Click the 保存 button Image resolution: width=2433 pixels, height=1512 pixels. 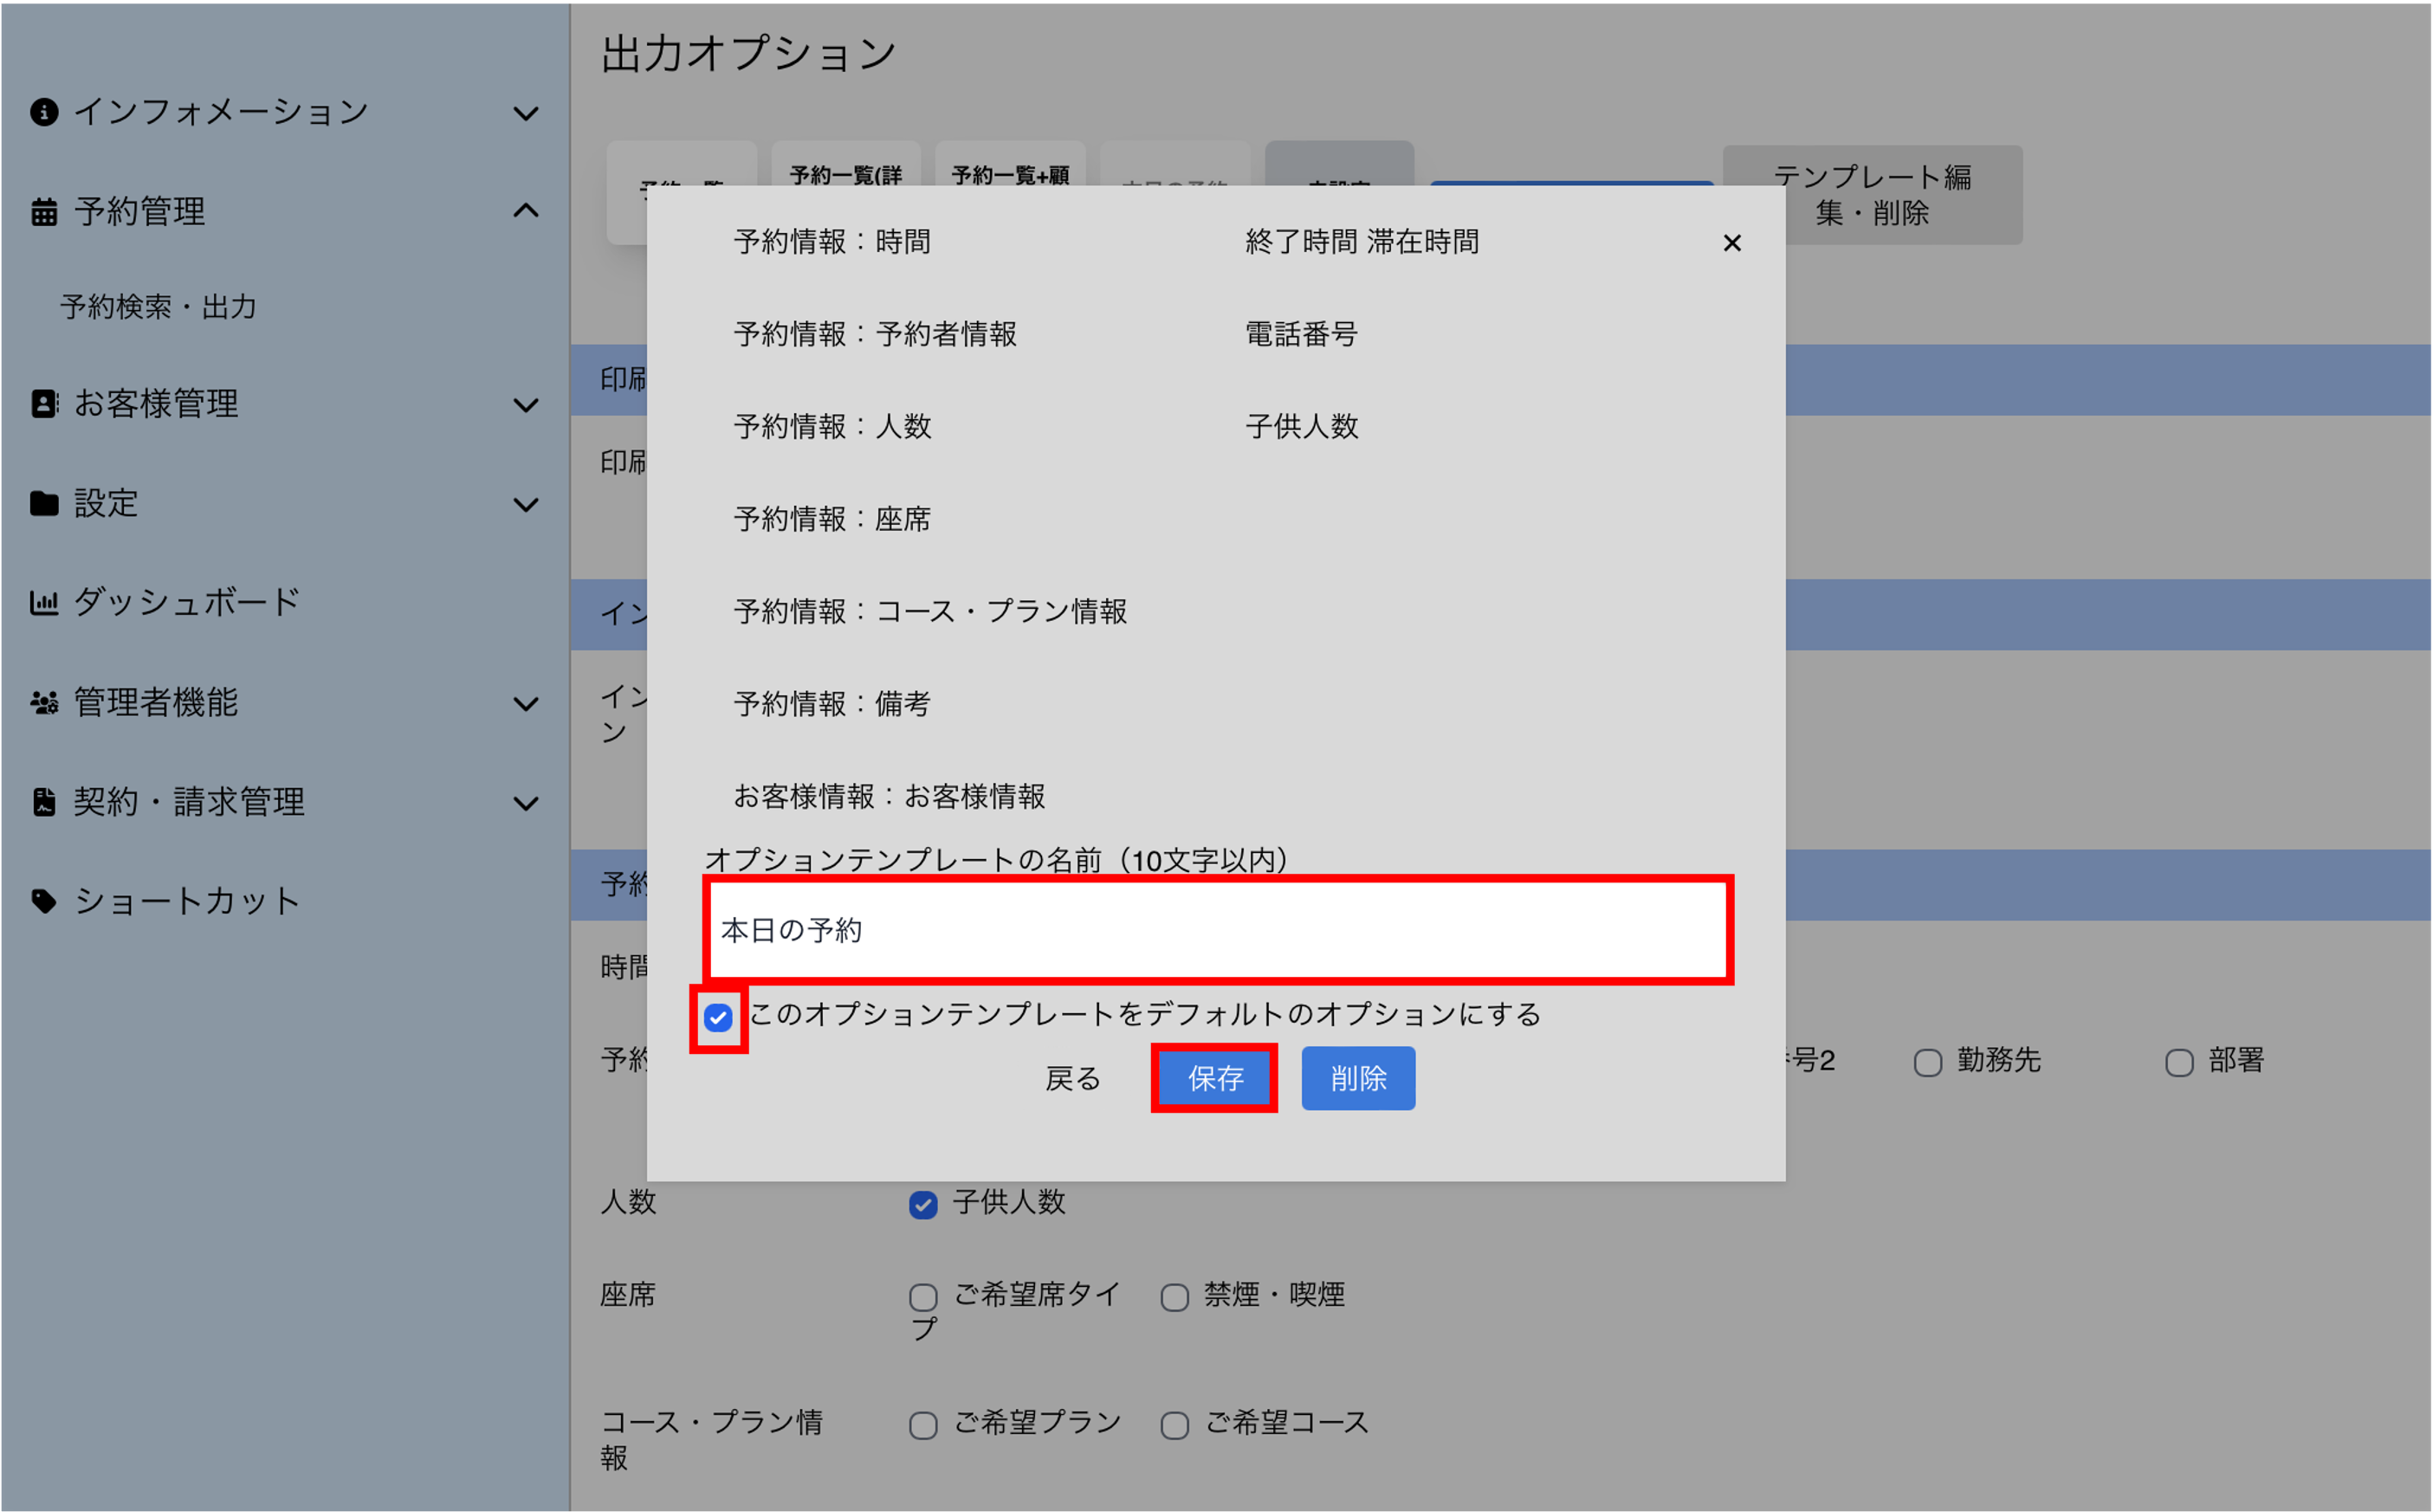click(1214, 1078)
